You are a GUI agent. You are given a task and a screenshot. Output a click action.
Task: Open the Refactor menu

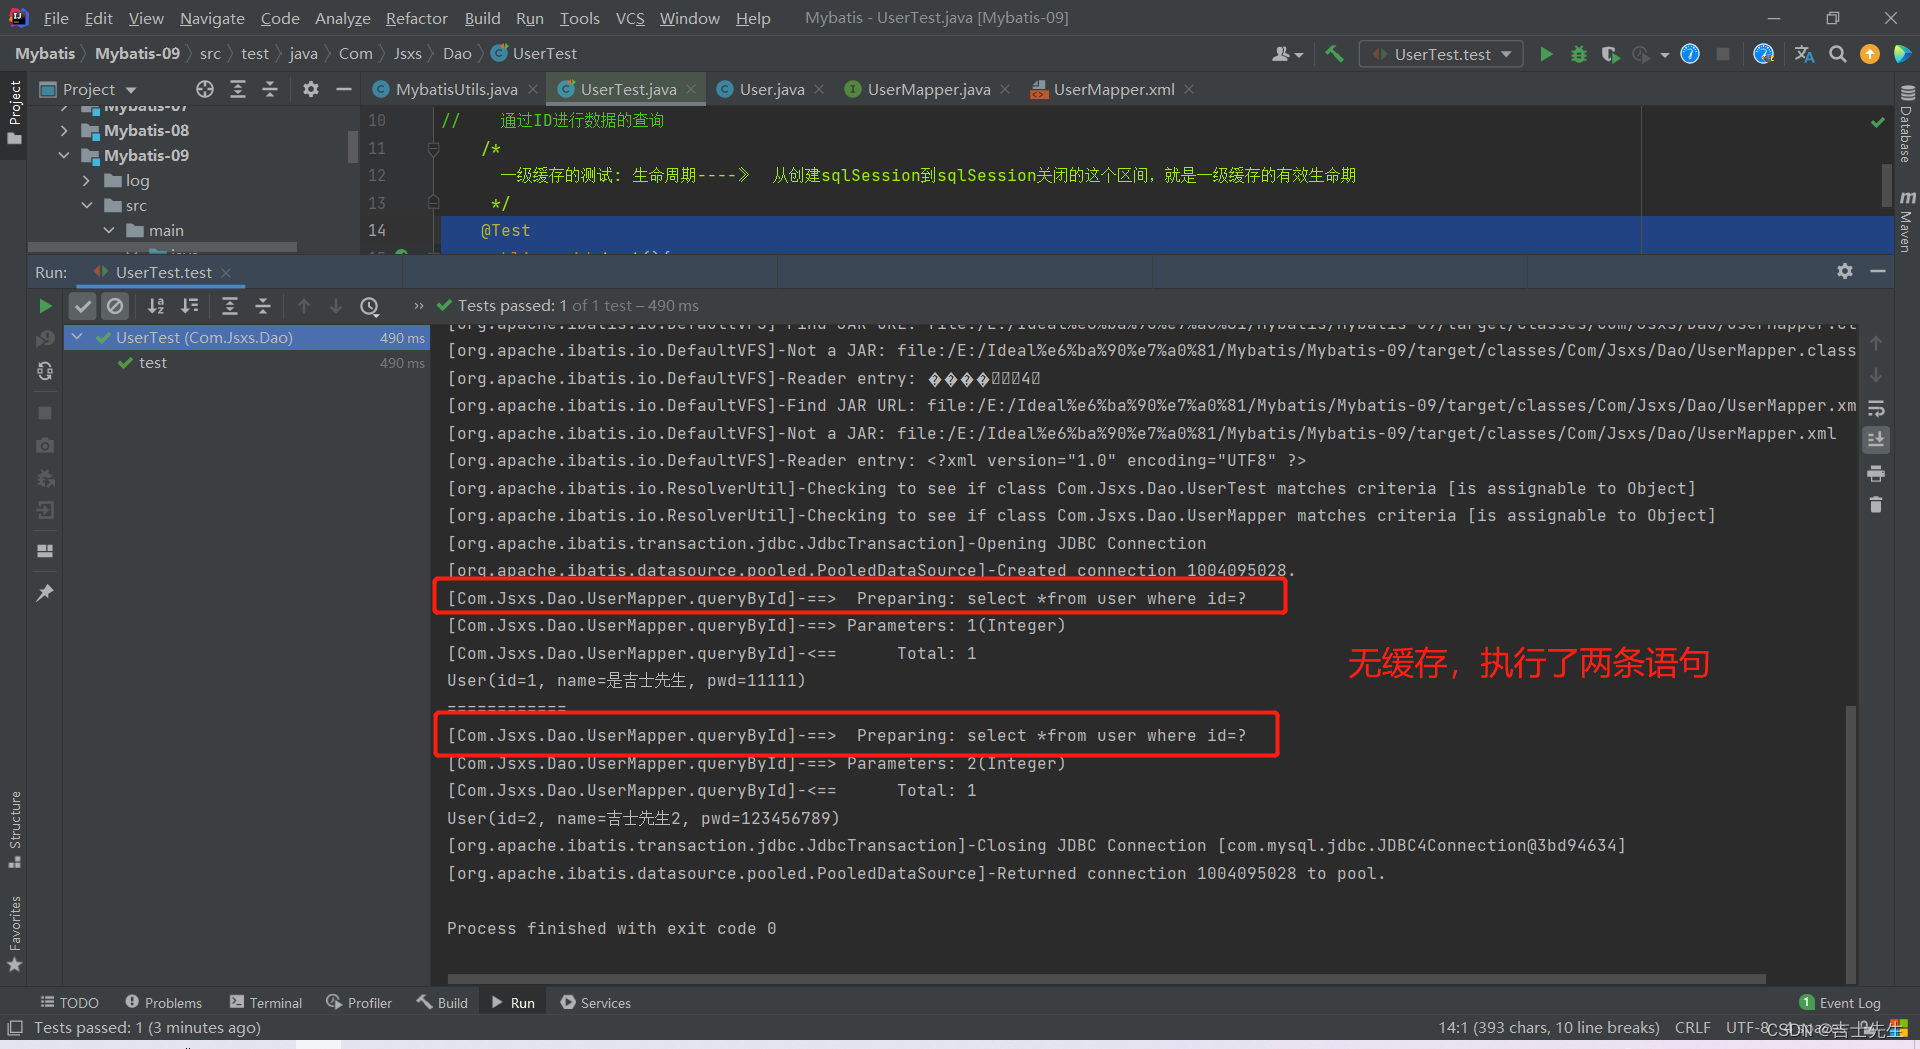(x=416, y=18)
